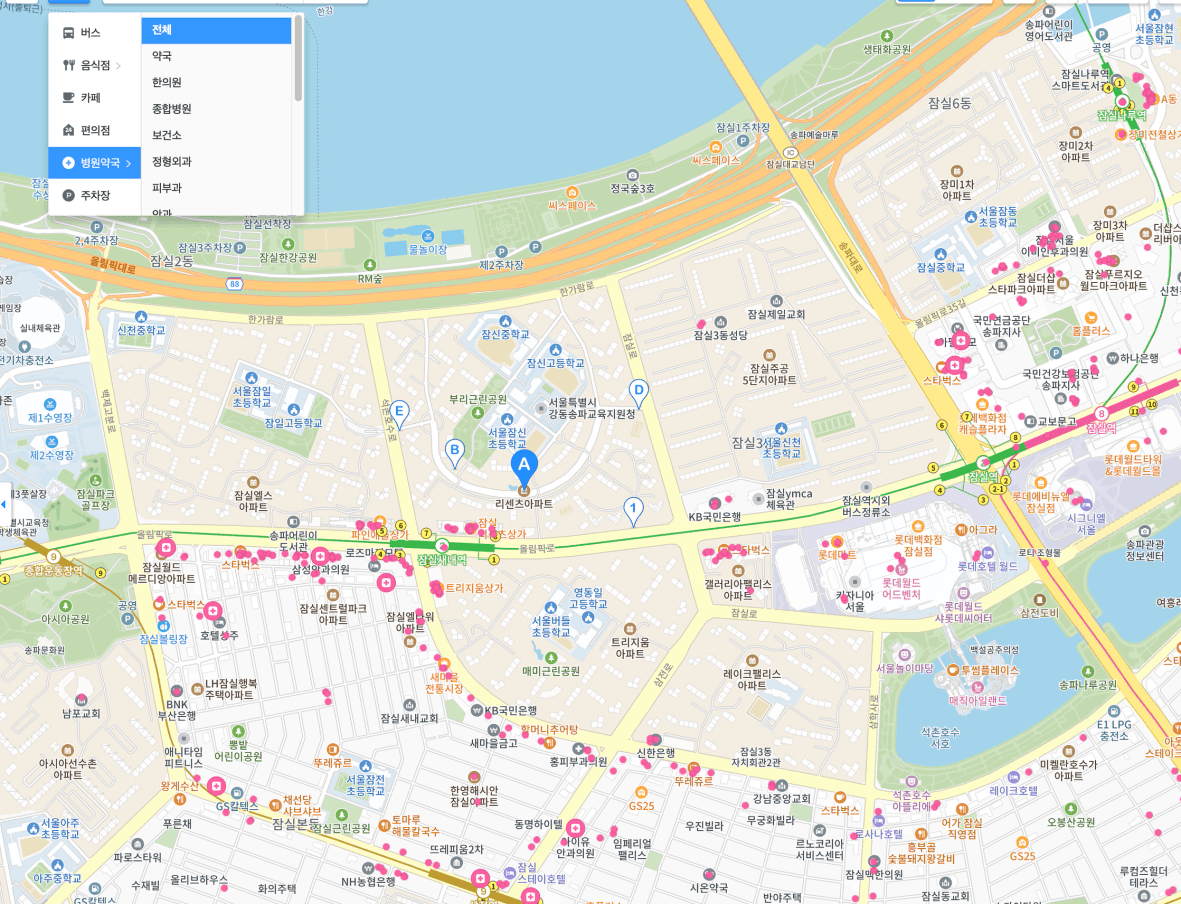Click the 잠실제일교회 church icon
This screenshot has width=1181, height=904.
(x=776, y=301)
